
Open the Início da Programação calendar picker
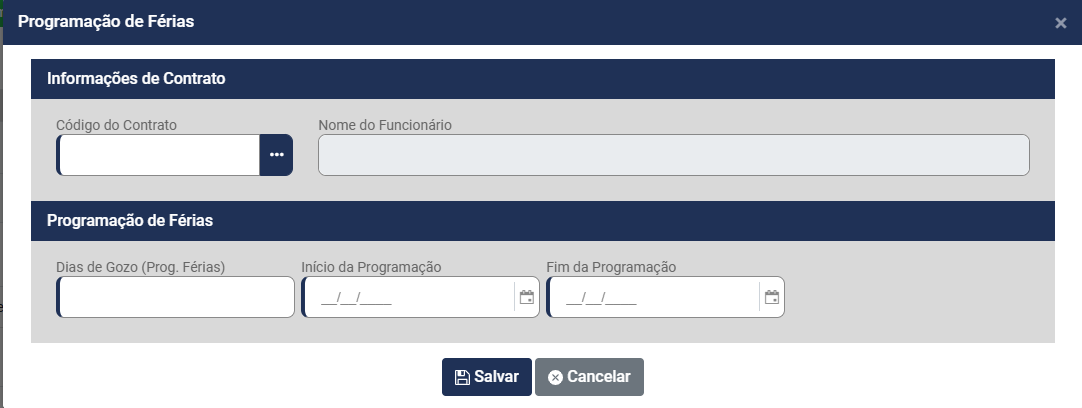tap(526, 297)
